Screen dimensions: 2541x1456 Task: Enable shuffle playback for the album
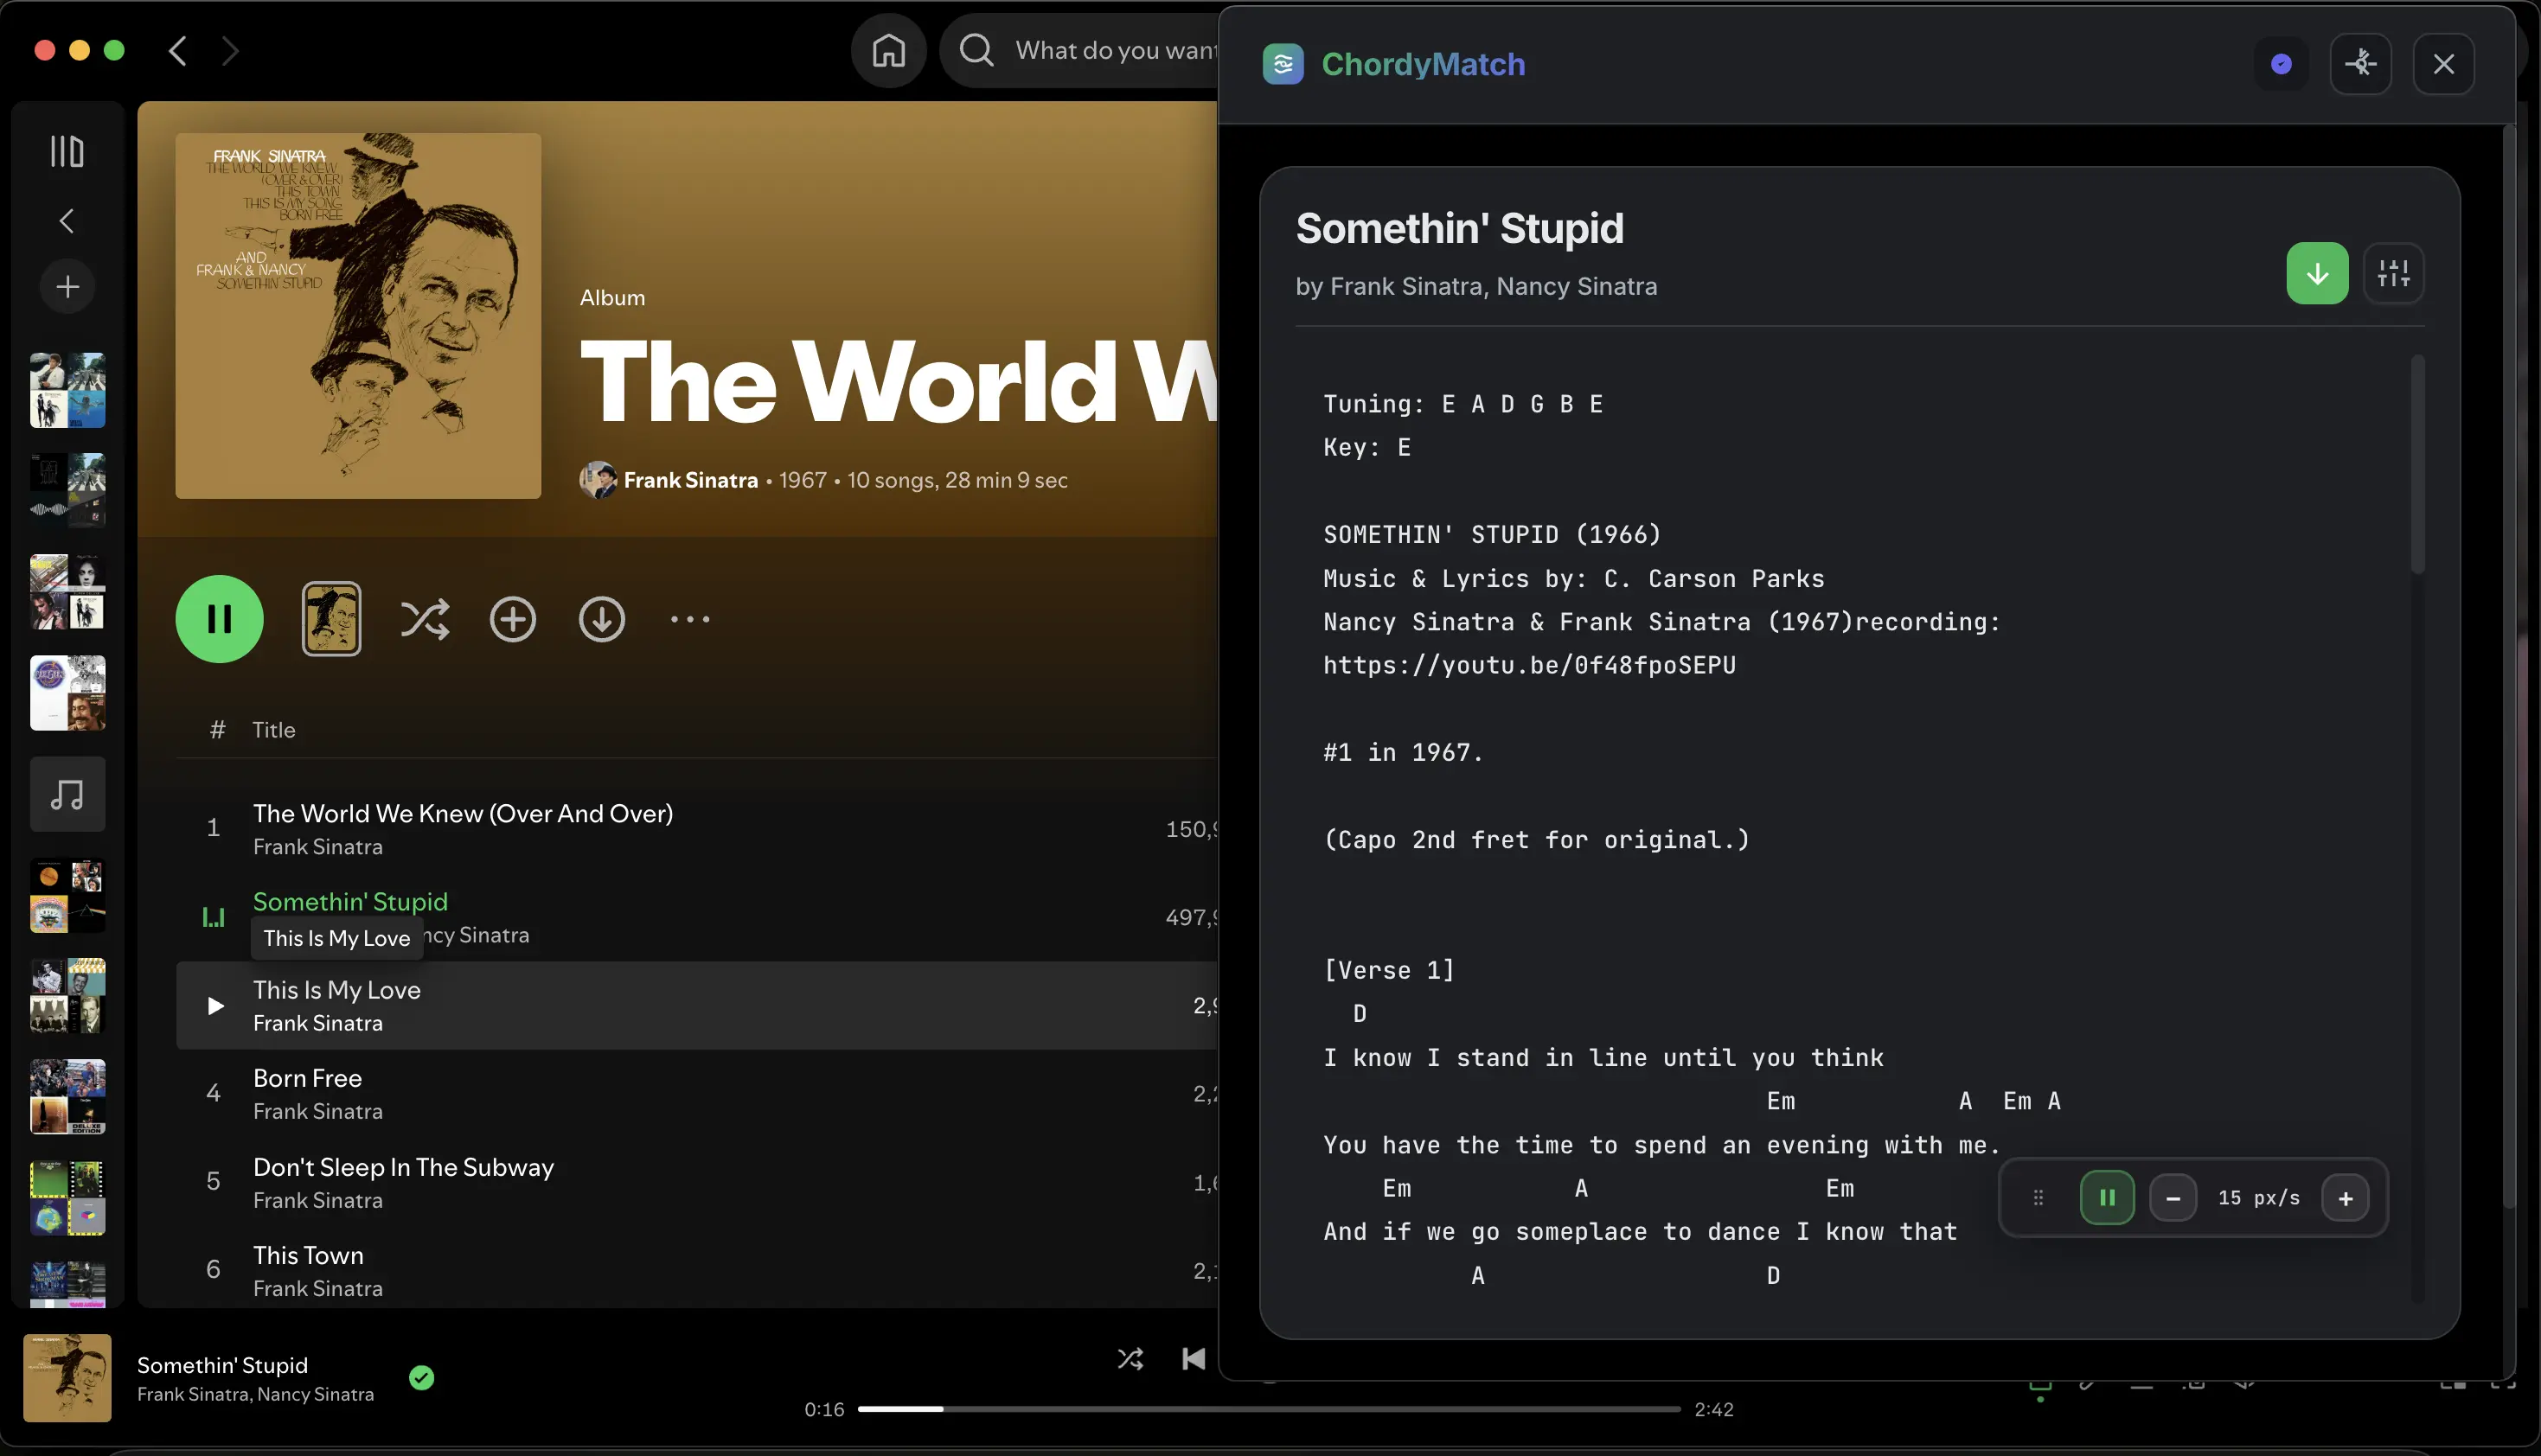(x=425, y=619)
